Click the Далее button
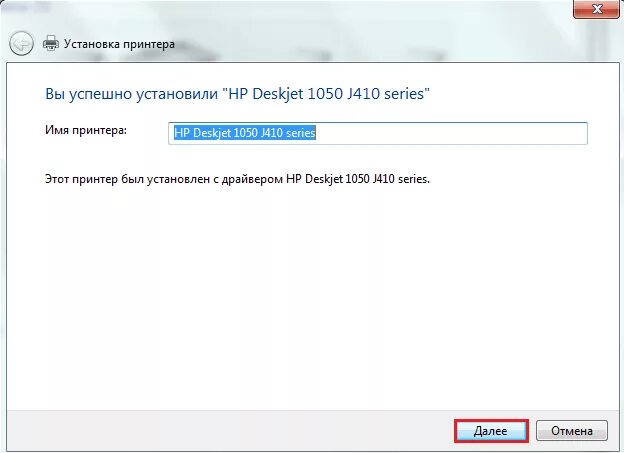624x453 pixels. [491, 431]
